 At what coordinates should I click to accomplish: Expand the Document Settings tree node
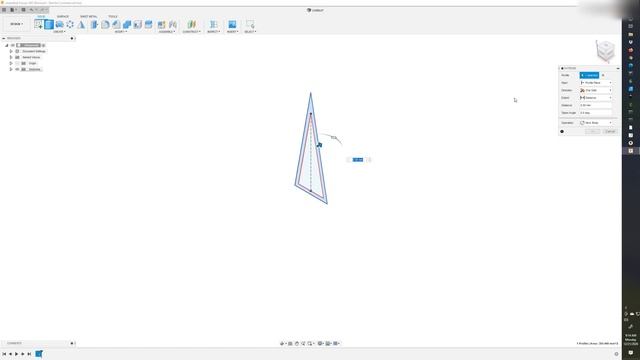click(11, 51)
